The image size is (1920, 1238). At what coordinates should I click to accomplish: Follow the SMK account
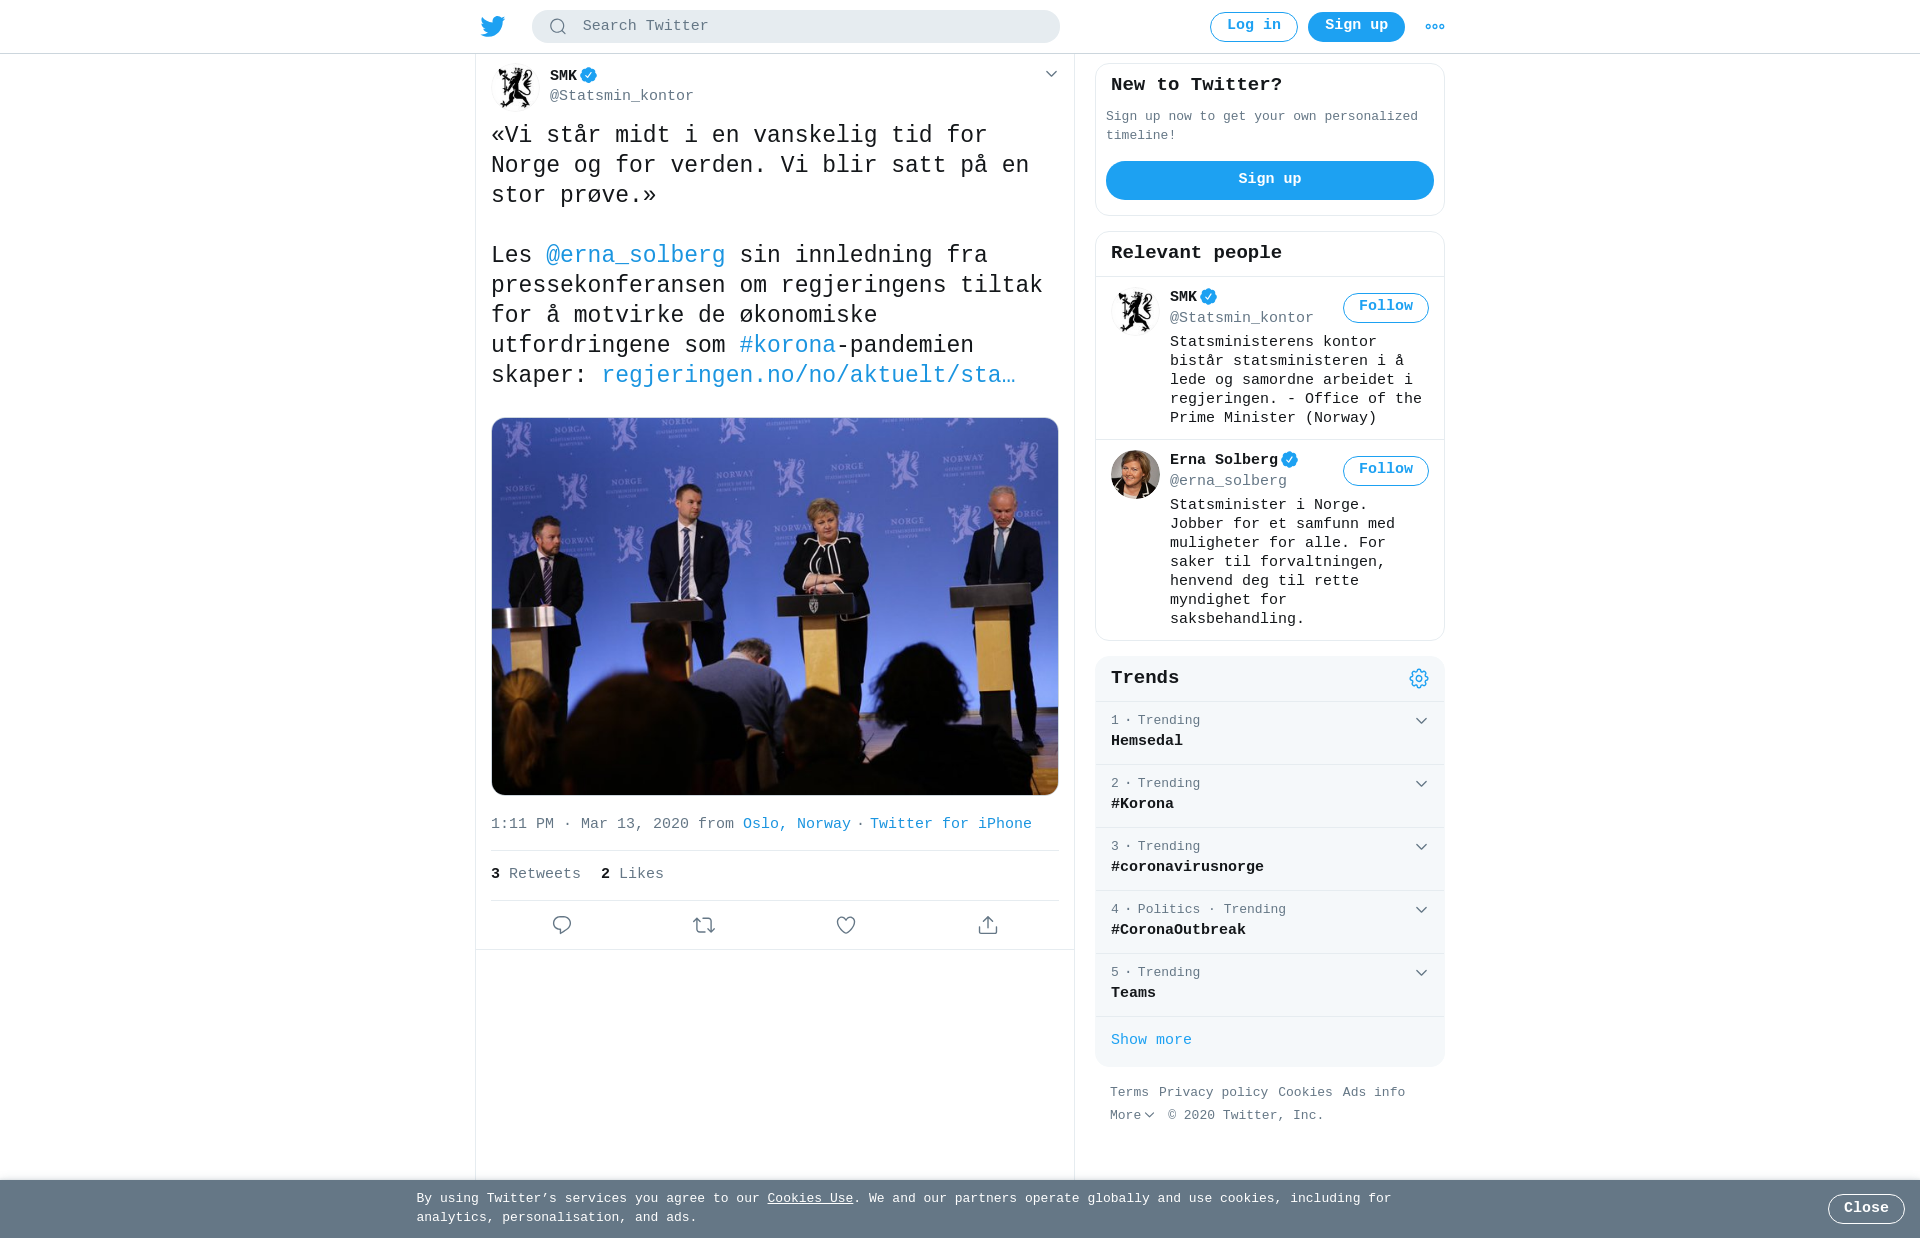[1386, 307]
